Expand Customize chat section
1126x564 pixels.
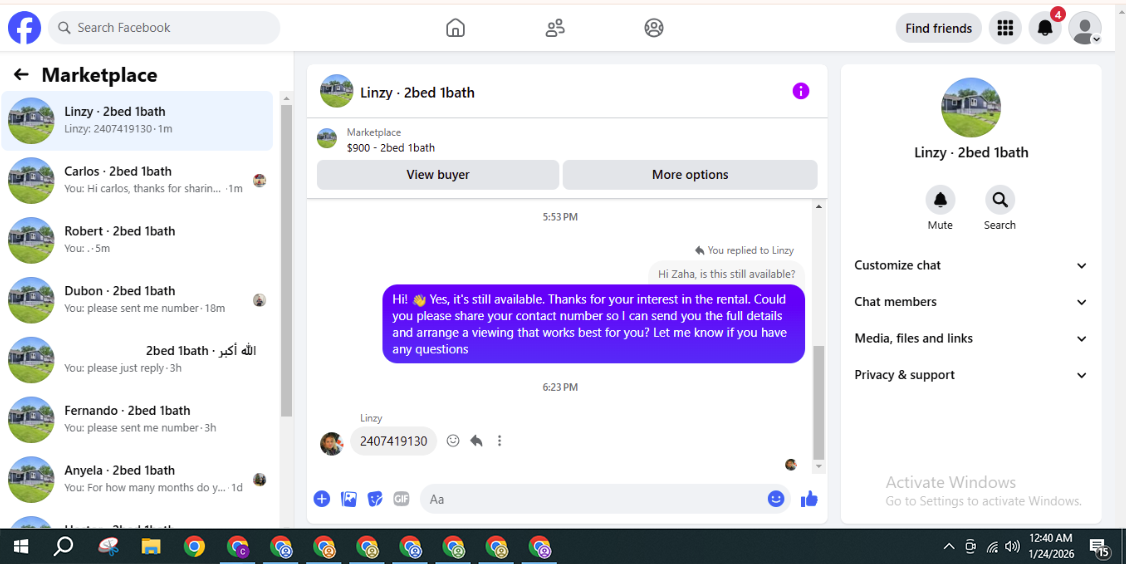point(970,266)
